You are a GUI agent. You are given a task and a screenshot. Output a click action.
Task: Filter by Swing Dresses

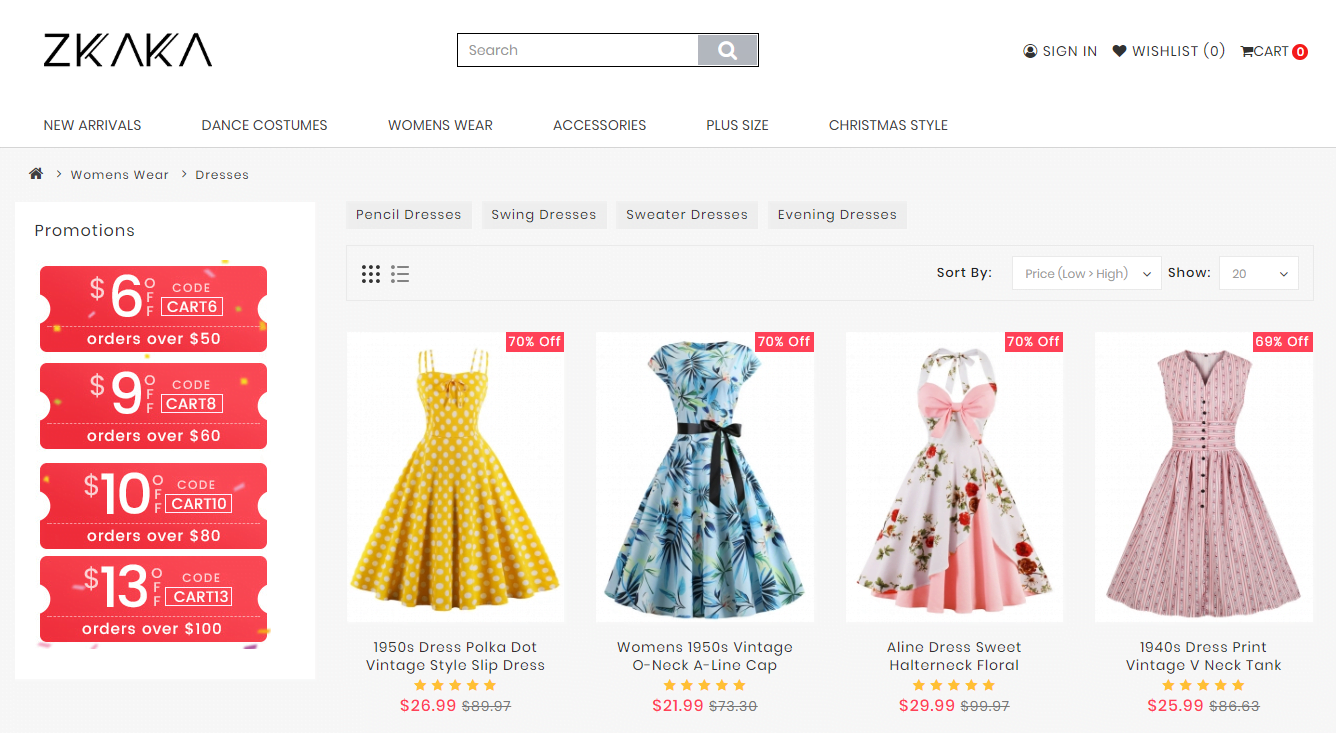tap(543, 215)
